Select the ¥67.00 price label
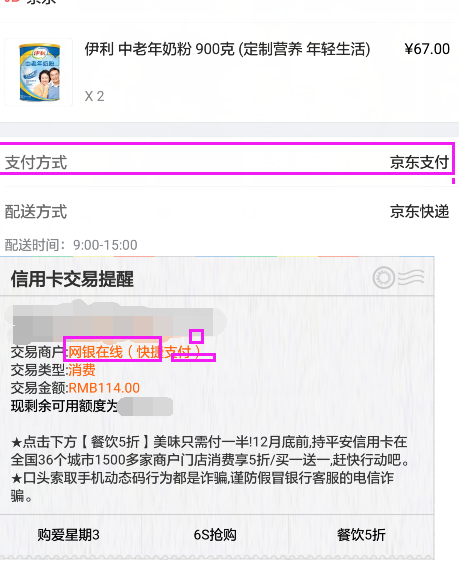 (427, 49)
